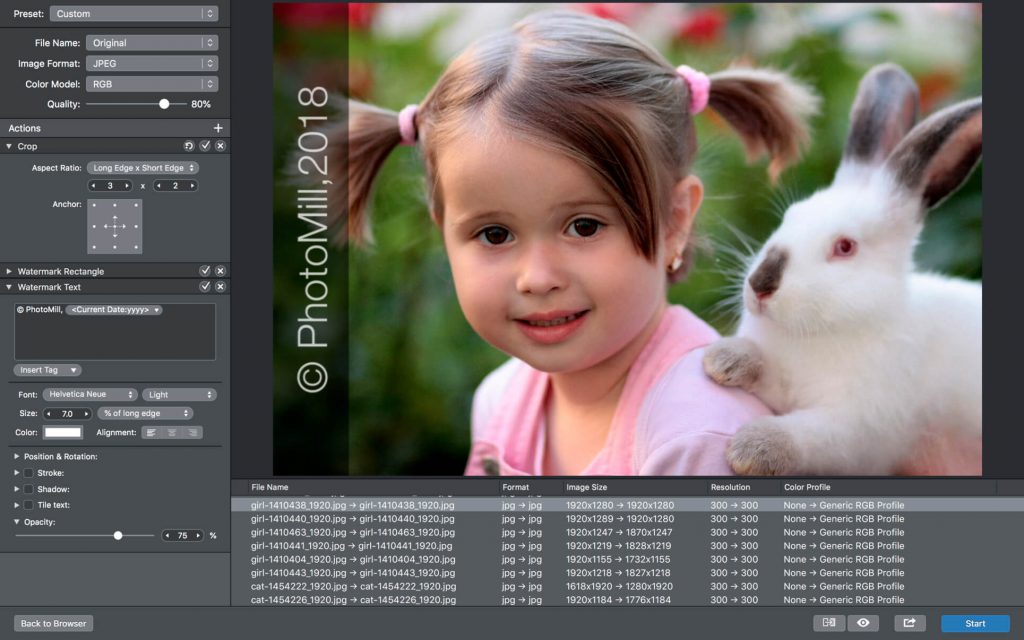Click the reset icon on the Crop action
The height and width of the screenshot is (640, 1024).
(x=190, y=145)
